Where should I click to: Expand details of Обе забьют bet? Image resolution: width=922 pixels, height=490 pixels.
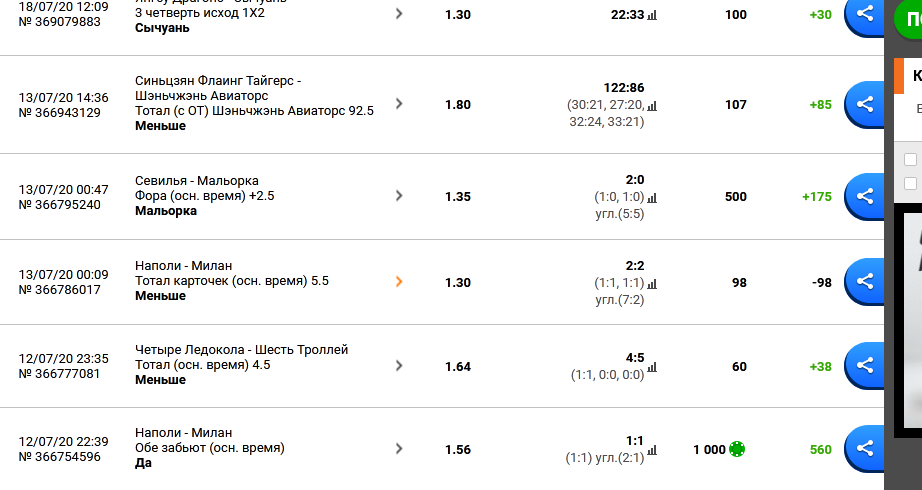click(399, 449)
